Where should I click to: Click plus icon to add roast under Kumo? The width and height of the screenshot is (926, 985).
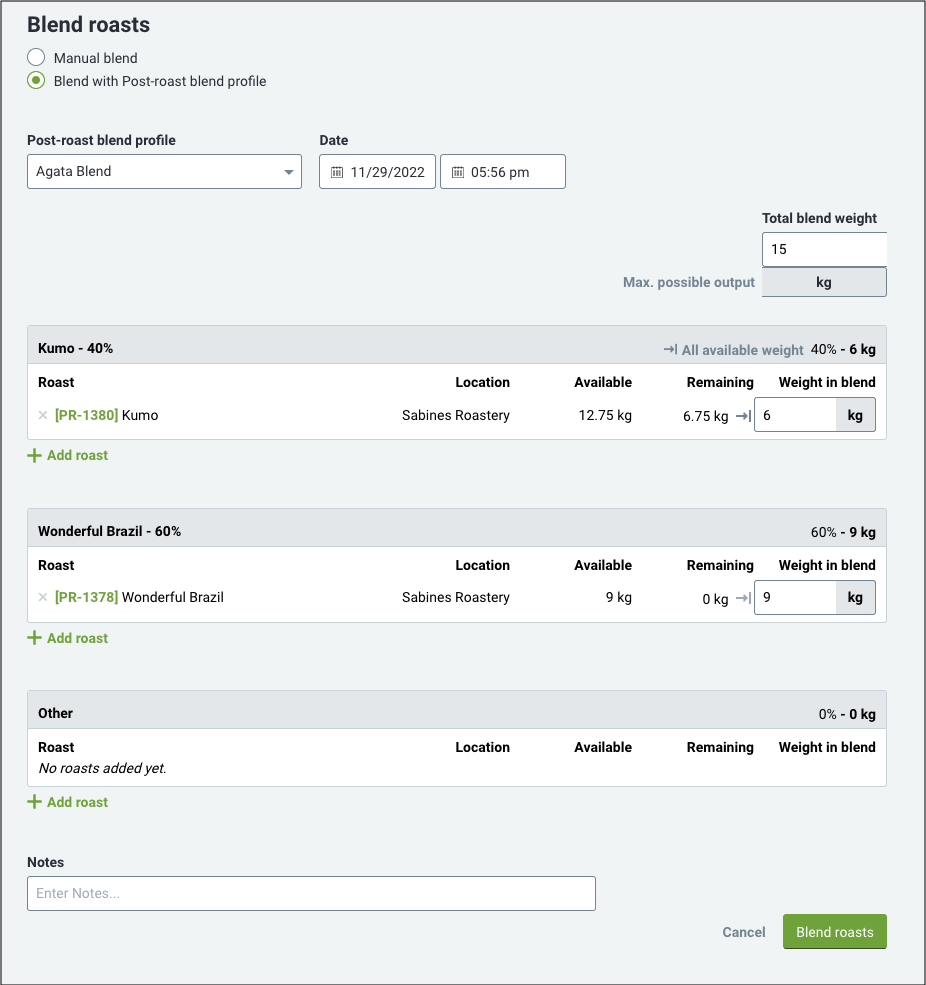35,455
